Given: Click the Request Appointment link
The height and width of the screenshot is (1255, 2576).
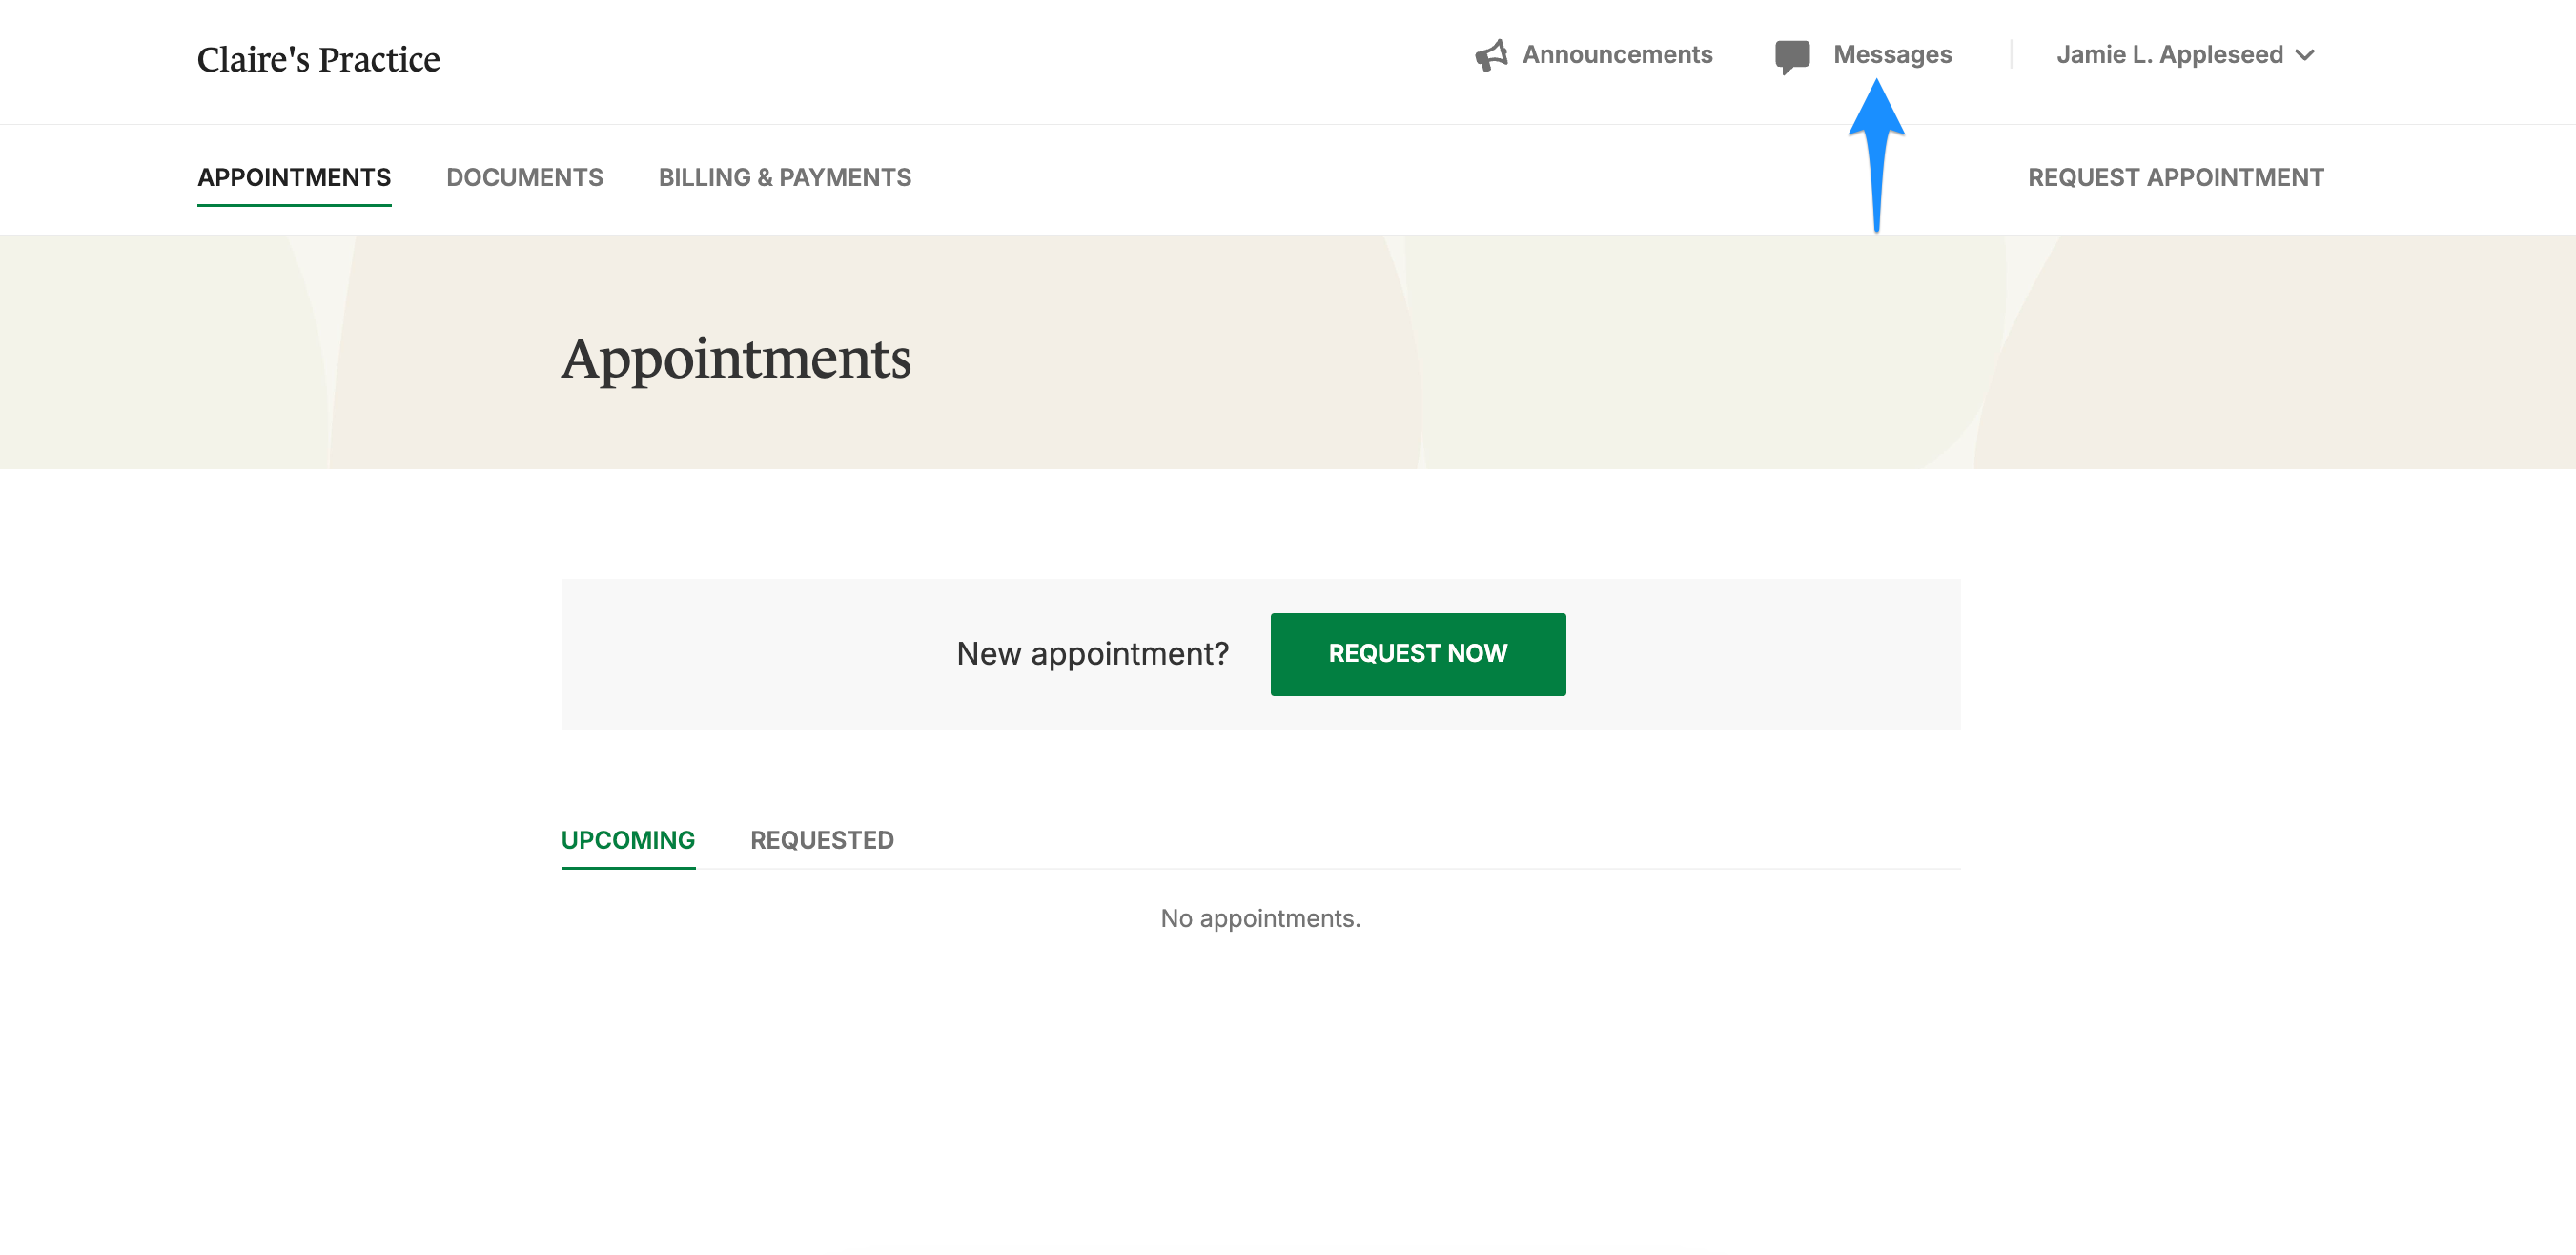Looking at the screenshot, I should 2175,178.
